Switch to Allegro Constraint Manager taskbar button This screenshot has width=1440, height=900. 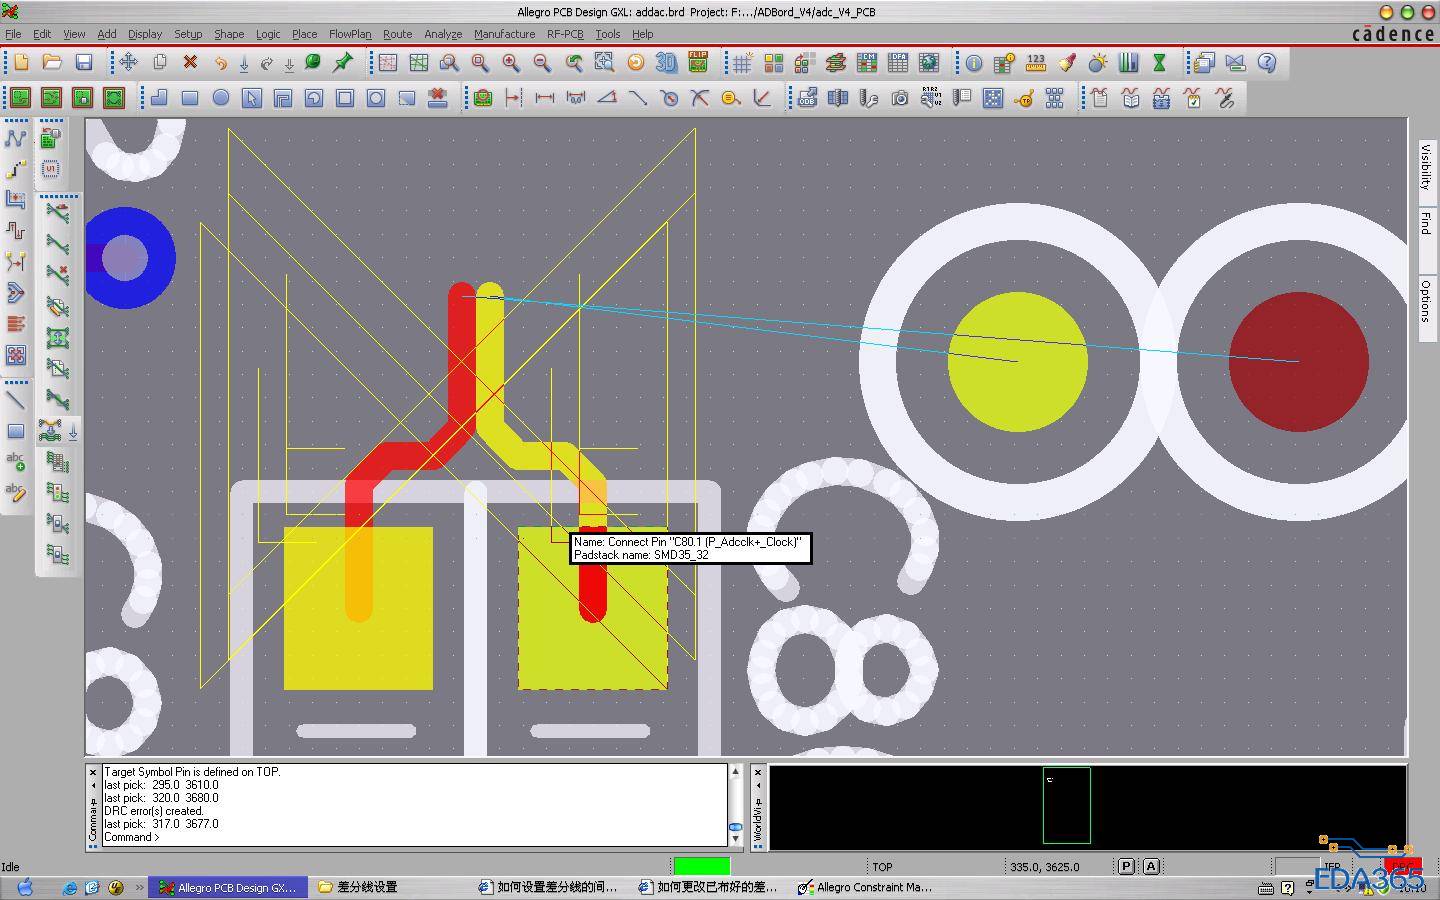[x=866, y=887]
